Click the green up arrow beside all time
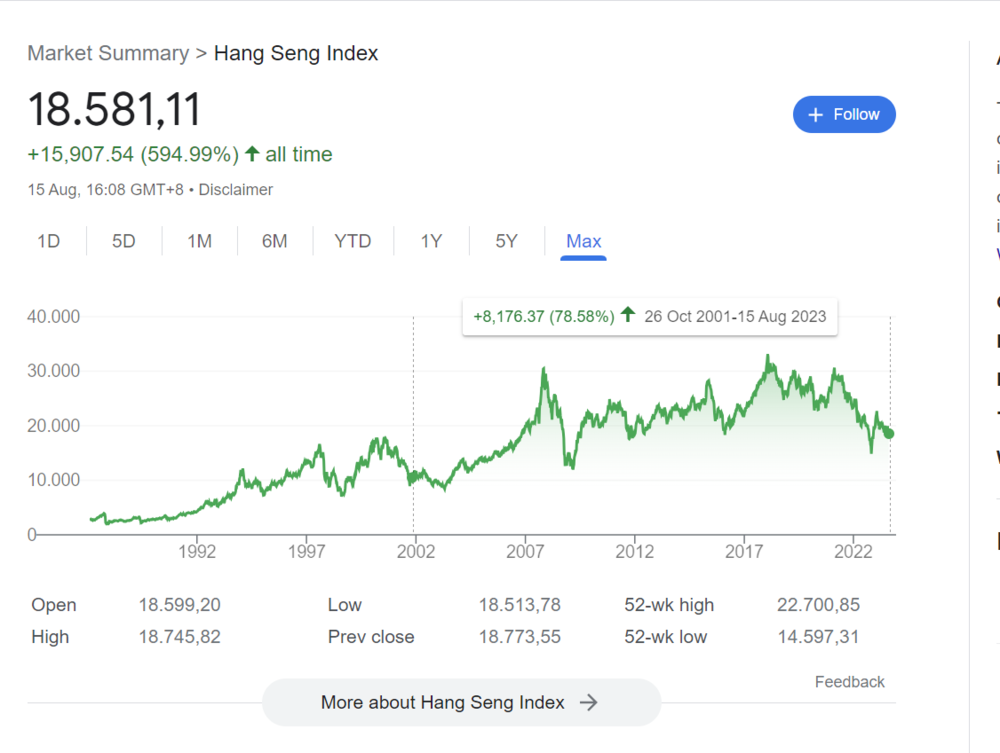 (252, 154)
